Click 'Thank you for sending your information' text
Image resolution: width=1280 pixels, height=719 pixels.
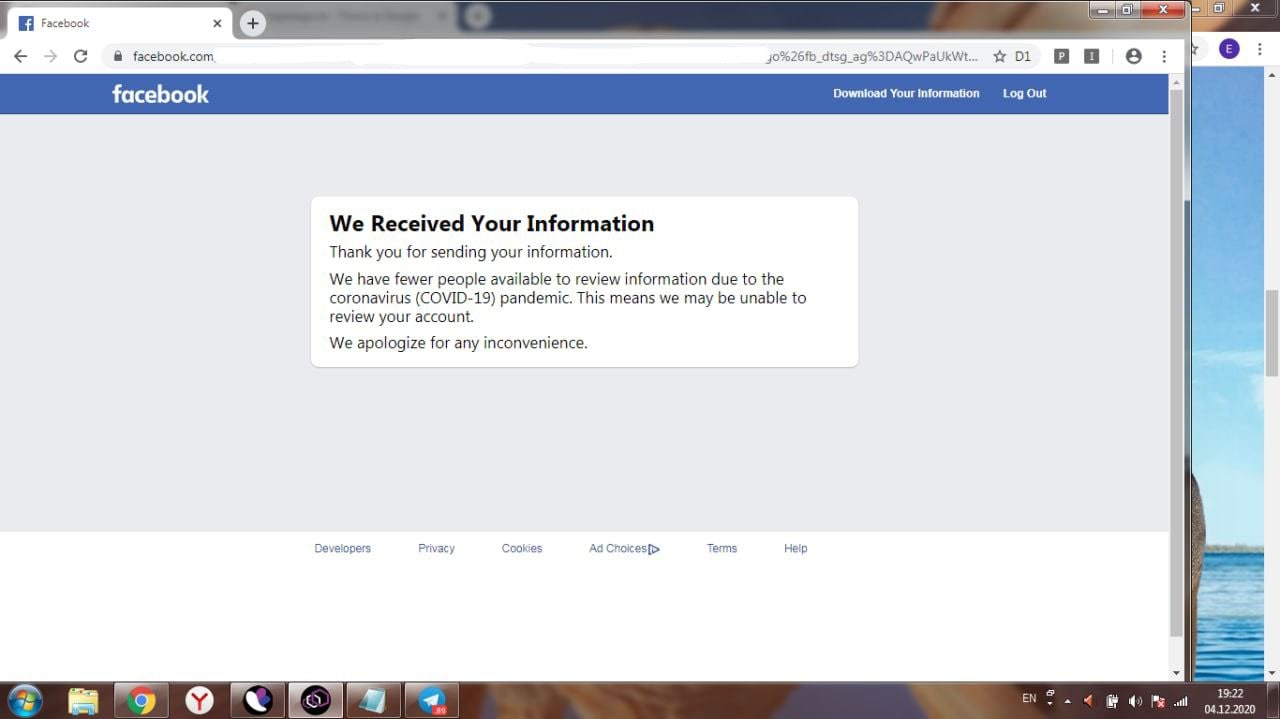(x=471, y=252)
